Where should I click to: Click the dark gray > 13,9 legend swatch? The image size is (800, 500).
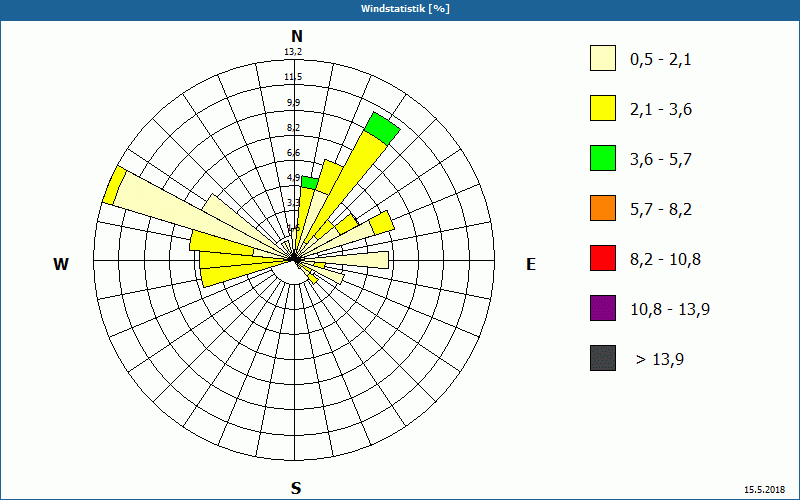click(603, 358)
